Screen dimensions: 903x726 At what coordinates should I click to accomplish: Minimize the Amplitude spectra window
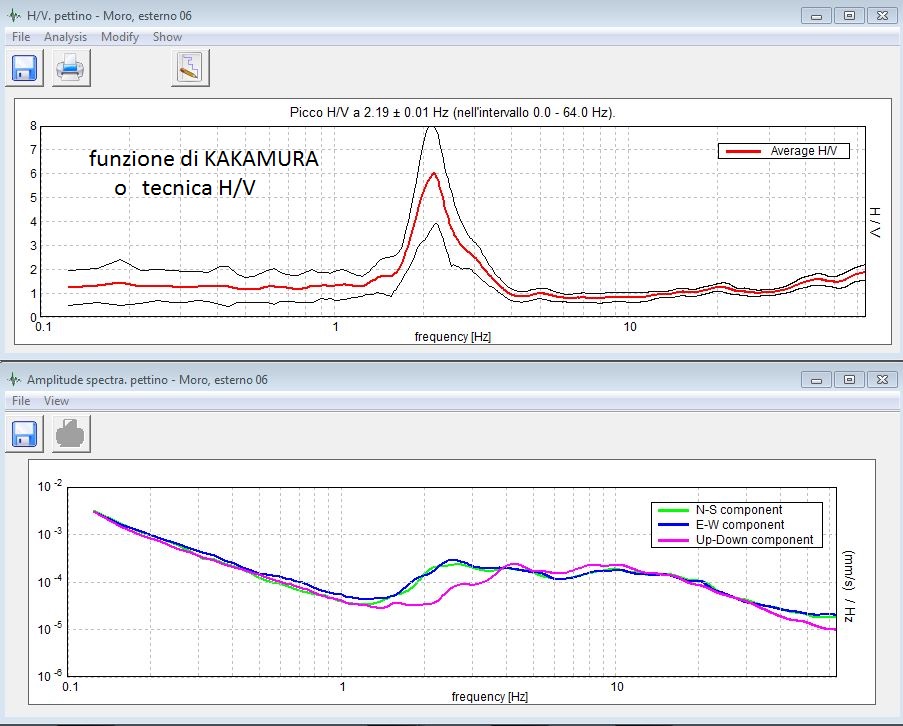[x=816, y=380]
